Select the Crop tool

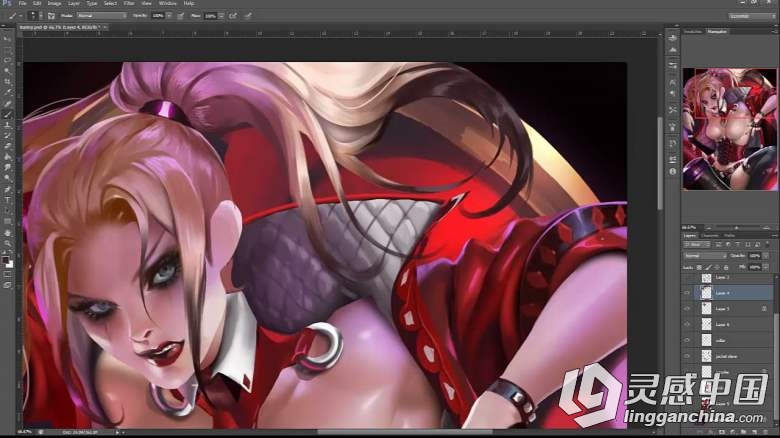click(x=7, y=82)
